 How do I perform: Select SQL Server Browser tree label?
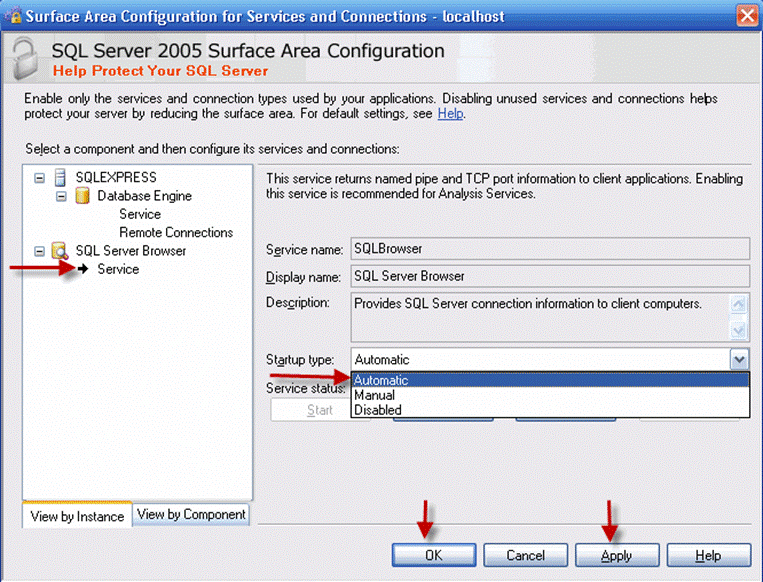tap(131, 251)
